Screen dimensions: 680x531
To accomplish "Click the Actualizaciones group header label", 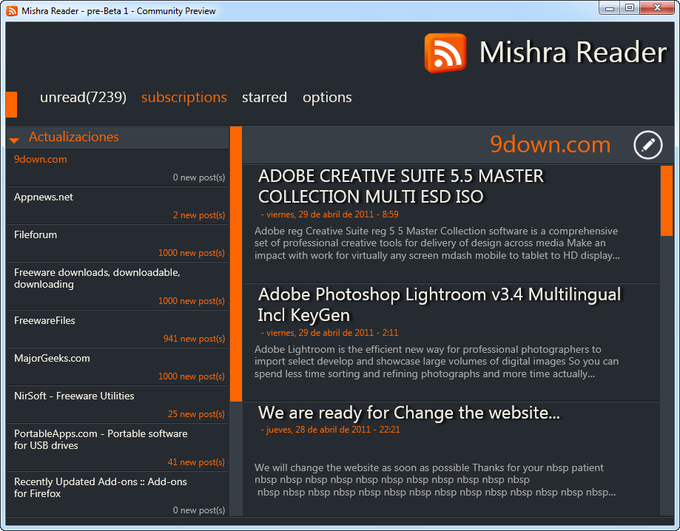I will click(x=74, y=137).
